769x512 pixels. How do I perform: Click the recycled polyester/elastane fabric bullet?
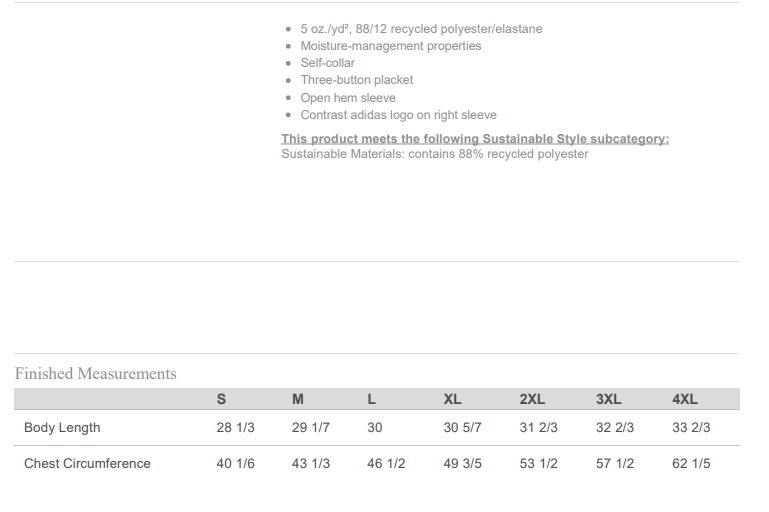click(421, 29)
